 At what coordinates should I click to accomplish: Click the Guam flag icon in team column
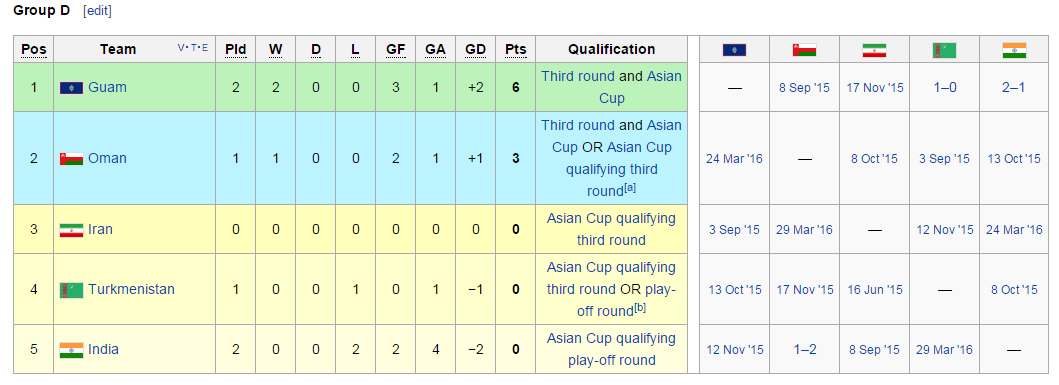[x=72, y=88]
